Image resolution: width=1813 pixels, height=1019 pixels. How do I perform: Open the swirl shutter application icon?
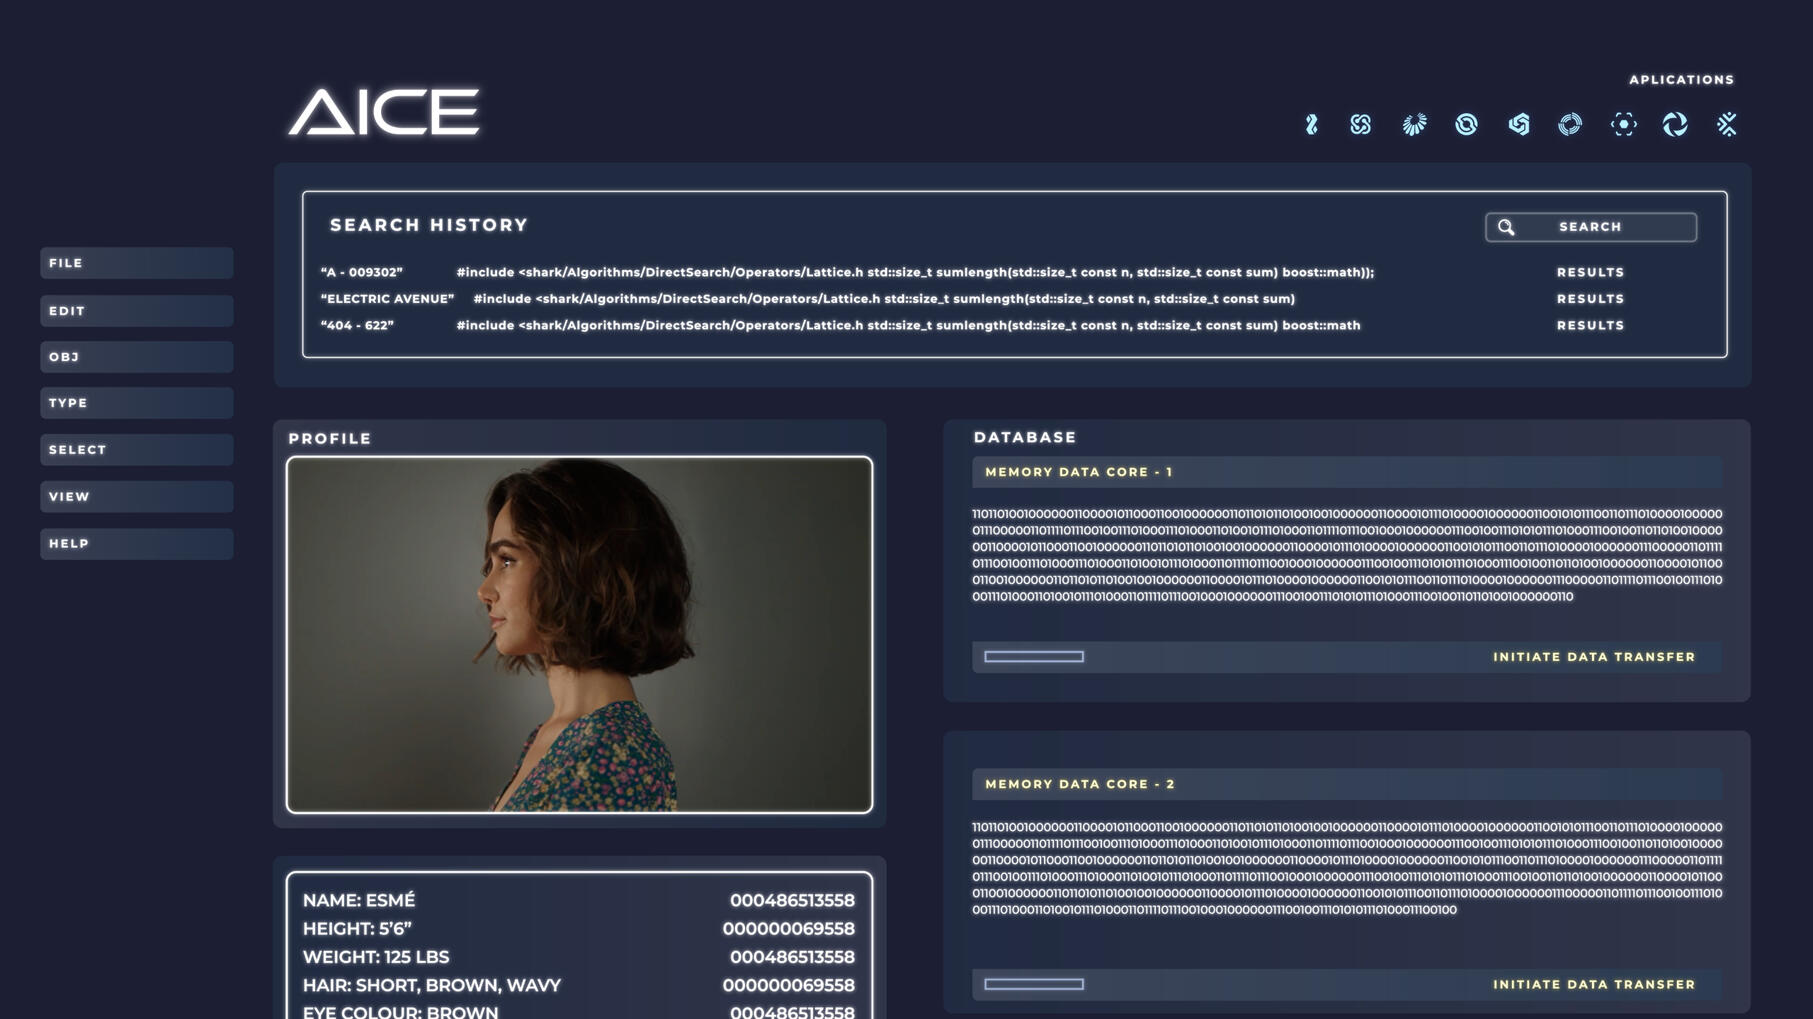pos(1676,124)
